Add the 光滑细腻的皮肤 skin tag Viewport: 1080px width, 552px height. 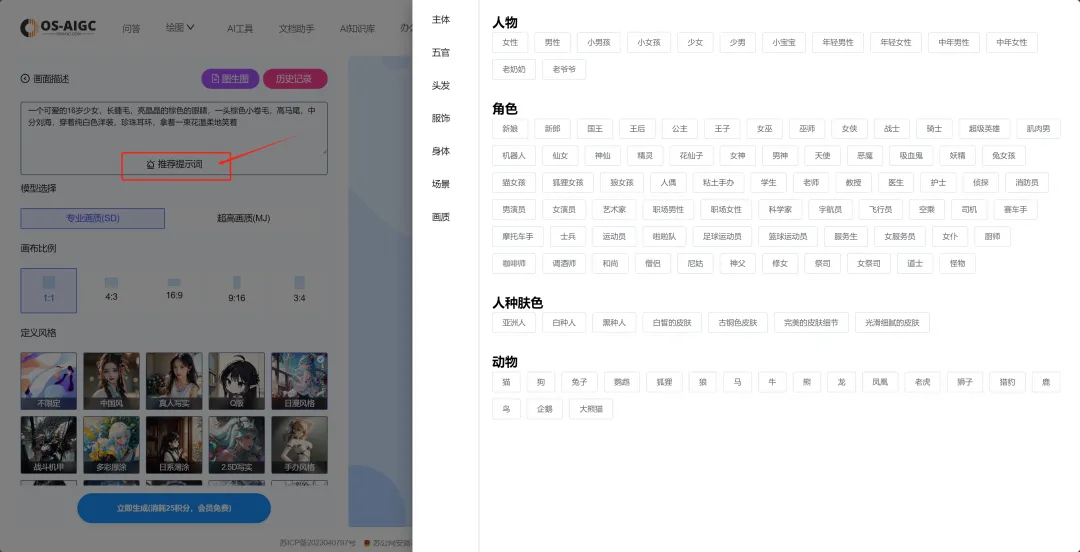[x=893, y=323]
